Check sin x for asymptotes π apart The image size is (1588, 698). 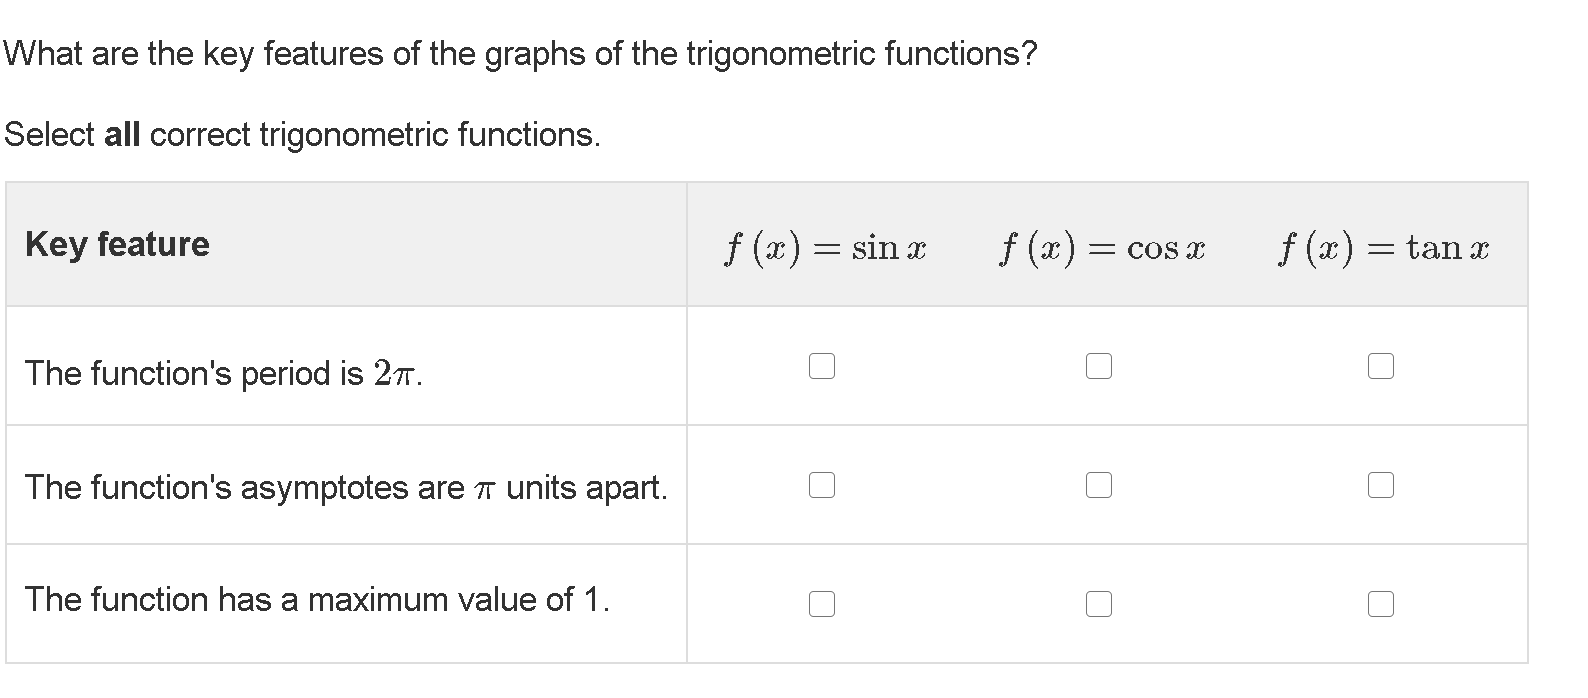tap(821, 485)
